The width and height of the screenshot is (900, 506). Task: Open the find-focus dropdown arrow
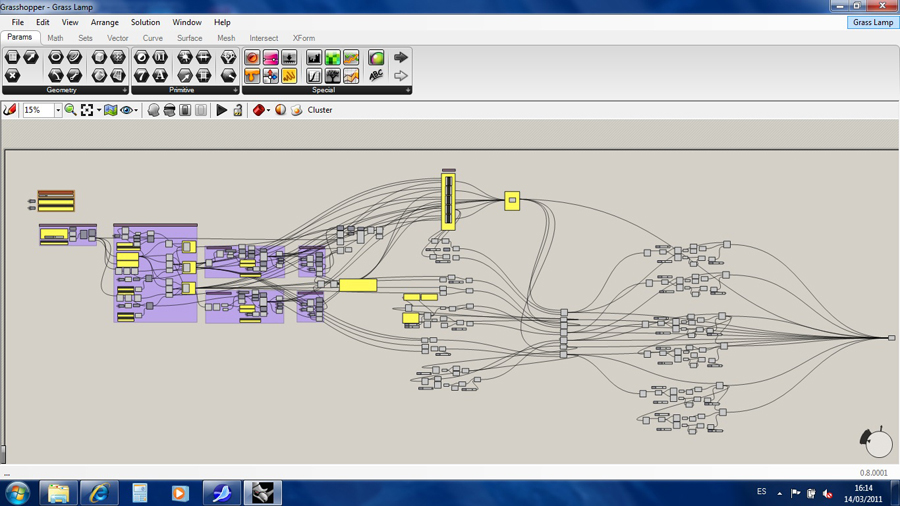[x=99, y=110]
